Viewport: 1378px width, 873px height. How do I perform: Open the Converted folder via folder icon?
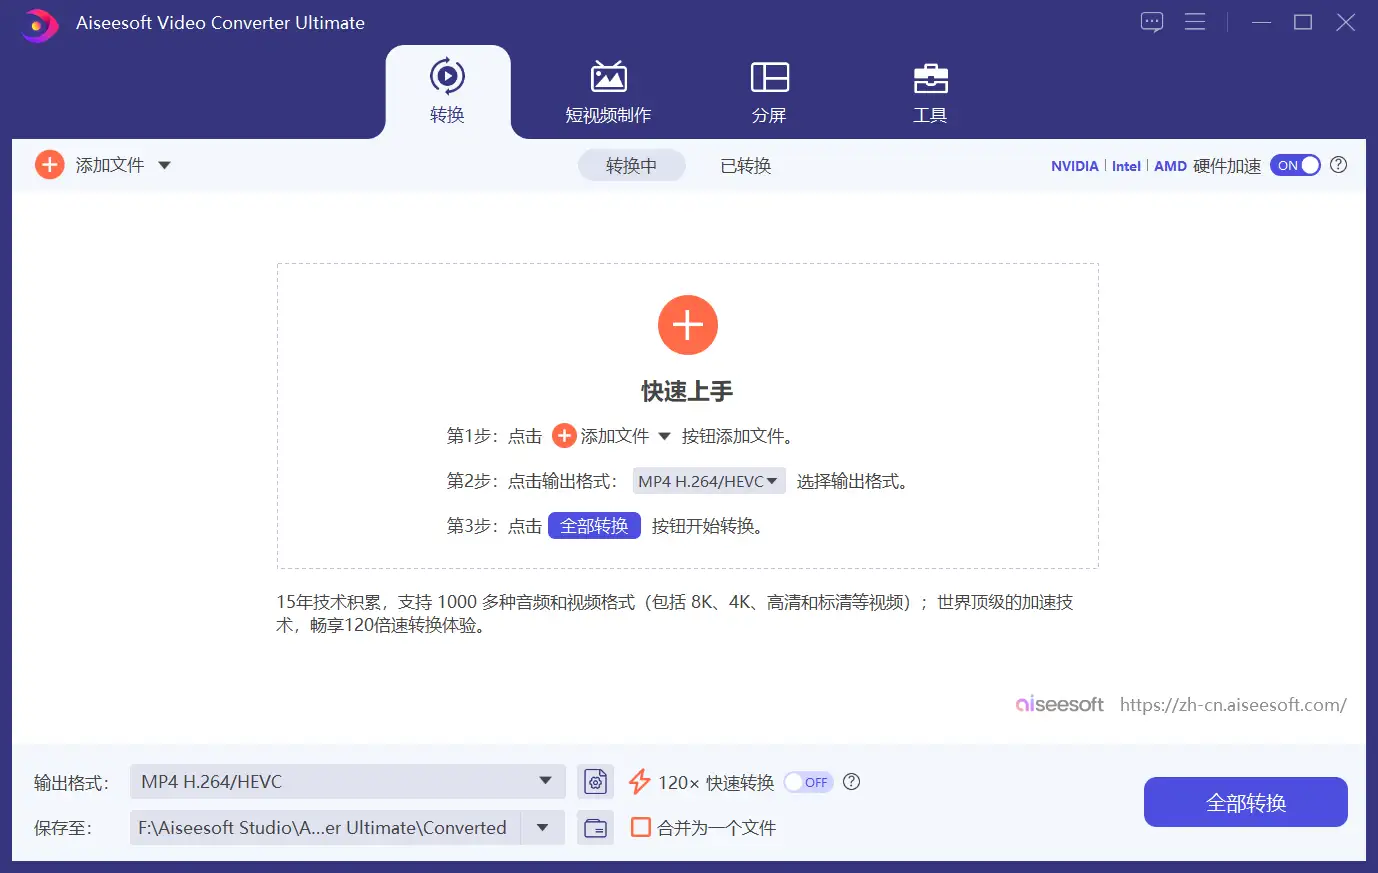[595, 827]
